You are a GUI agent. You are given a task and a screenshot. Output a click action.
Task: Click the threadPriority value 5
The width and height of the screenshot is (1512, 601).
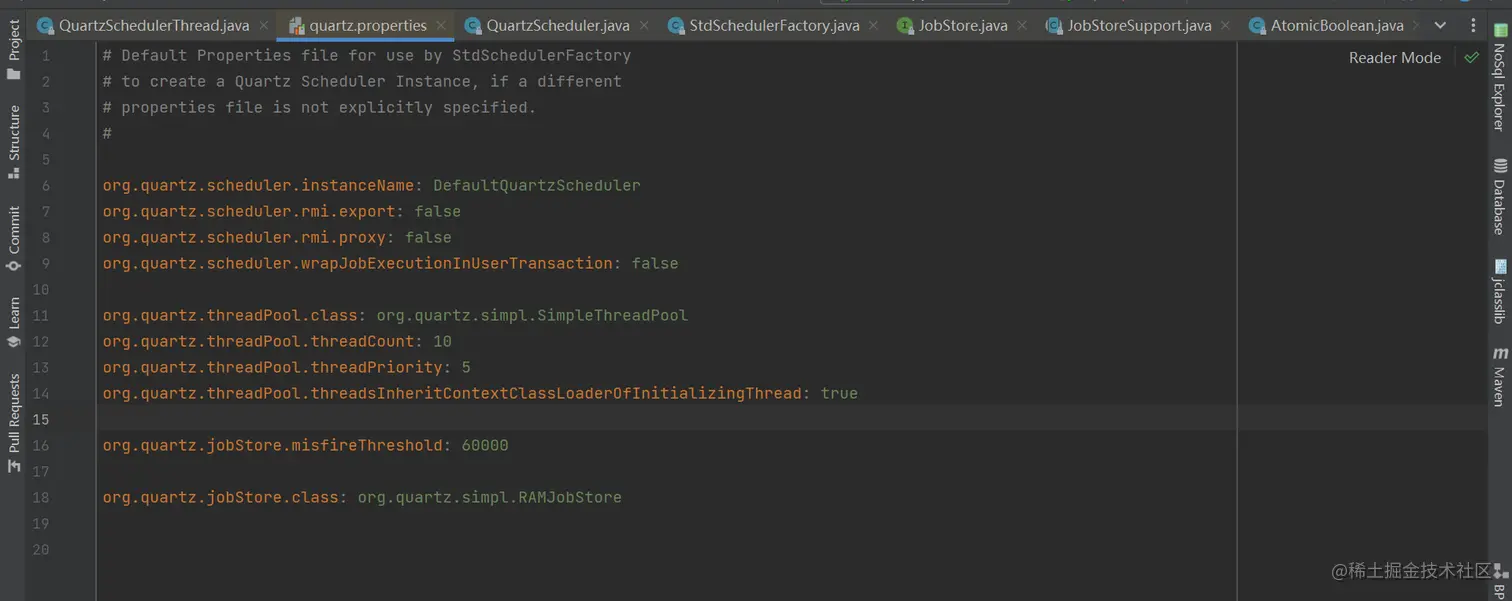pyautogui.click(x=466, y=367)
